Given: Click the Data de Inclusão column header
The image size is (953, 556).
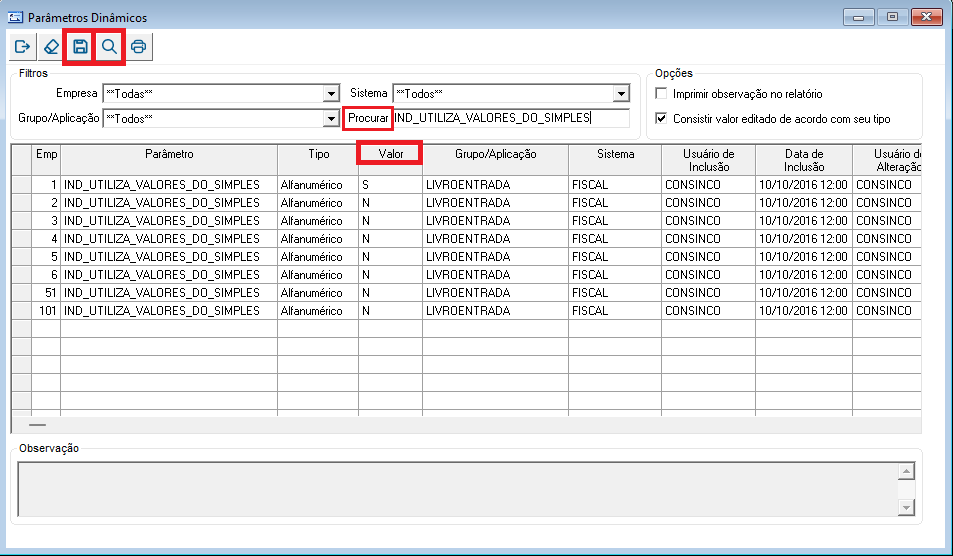Looking at the screenshot, I should pos(803,160).
